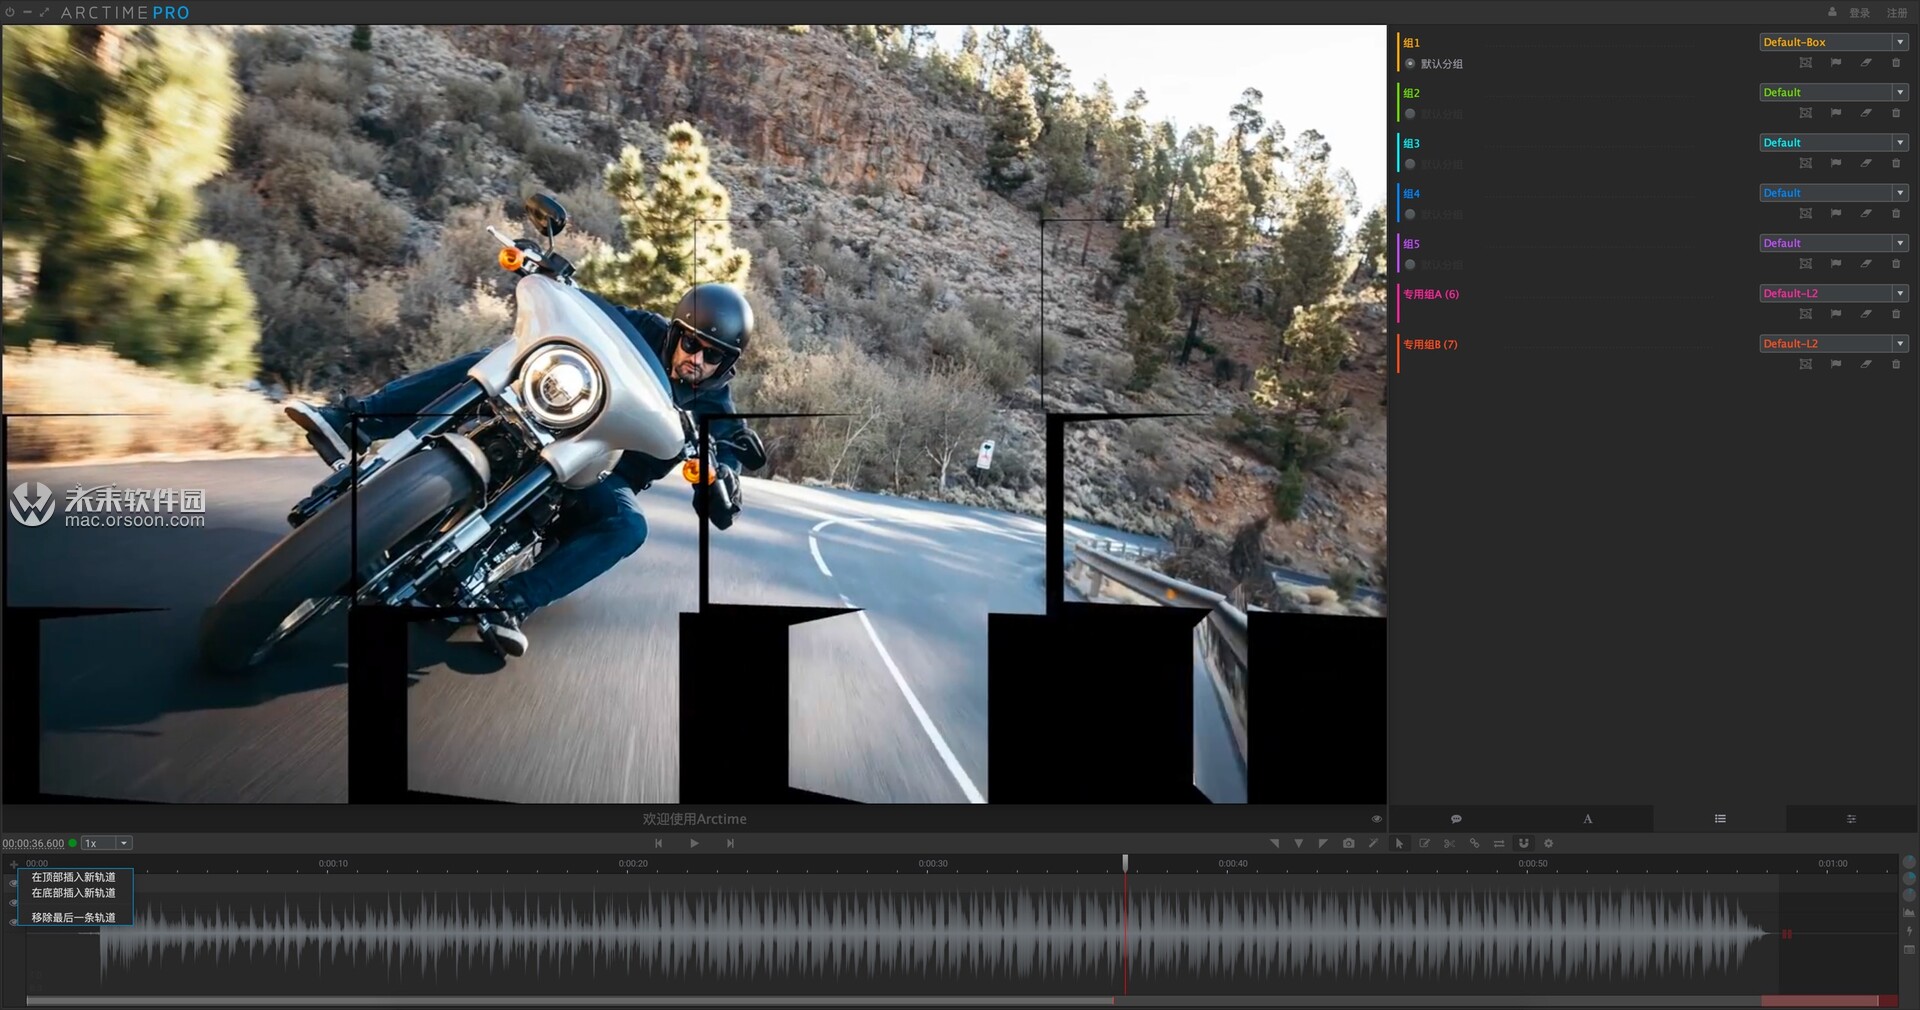This screenshot has width=1920, height=1010.
Task: Click the 00:00:36.600 timecode display
Action: click(33, 844)
